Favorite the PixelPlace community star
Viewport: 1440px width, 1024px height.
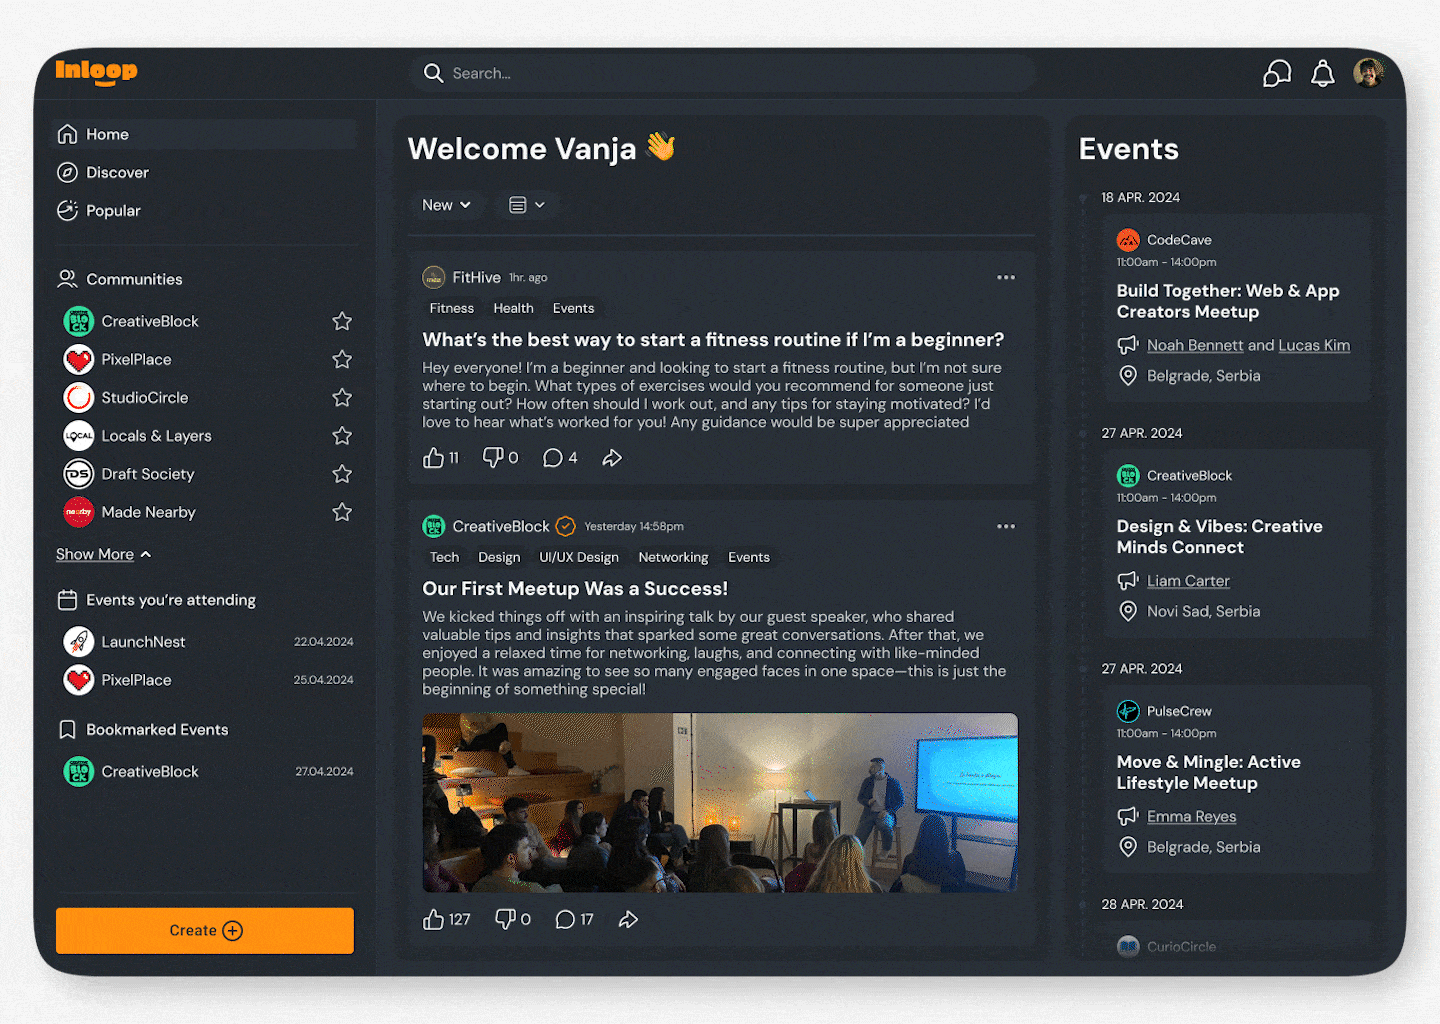342,359
